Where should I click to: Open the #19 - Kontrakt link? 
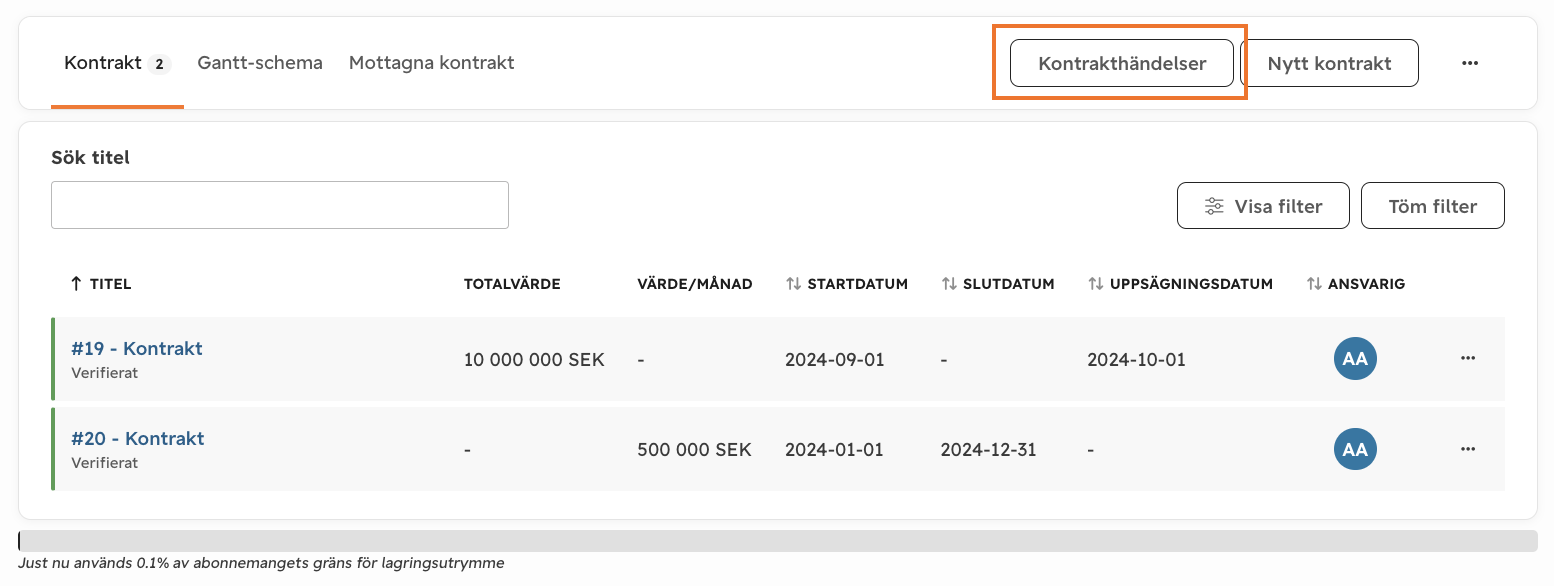137,349
